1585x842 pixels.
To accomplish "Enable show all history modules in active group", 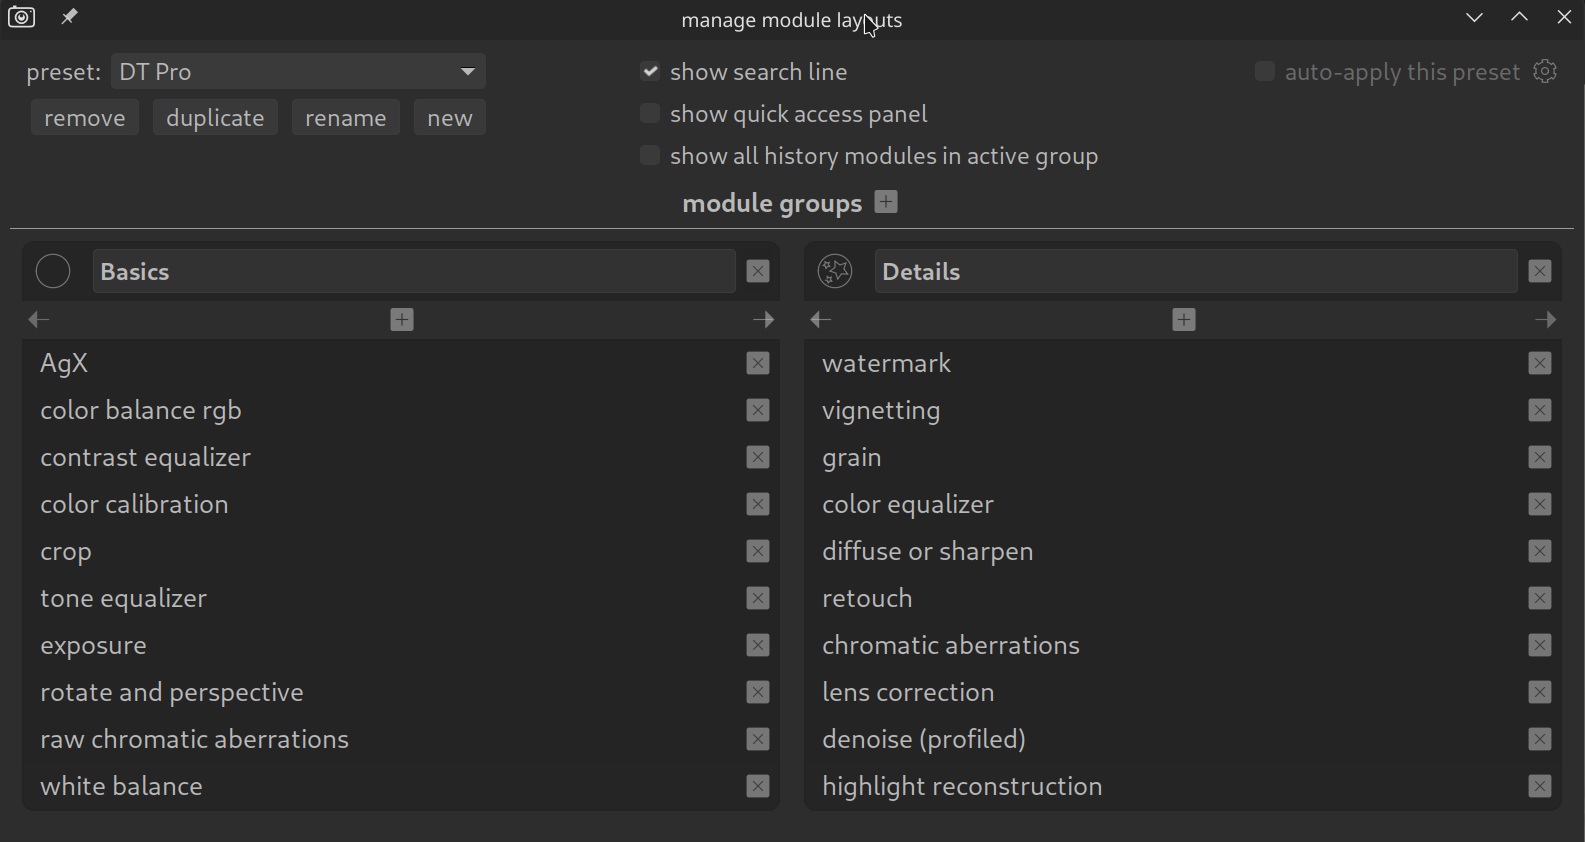I will coord(650,156).
